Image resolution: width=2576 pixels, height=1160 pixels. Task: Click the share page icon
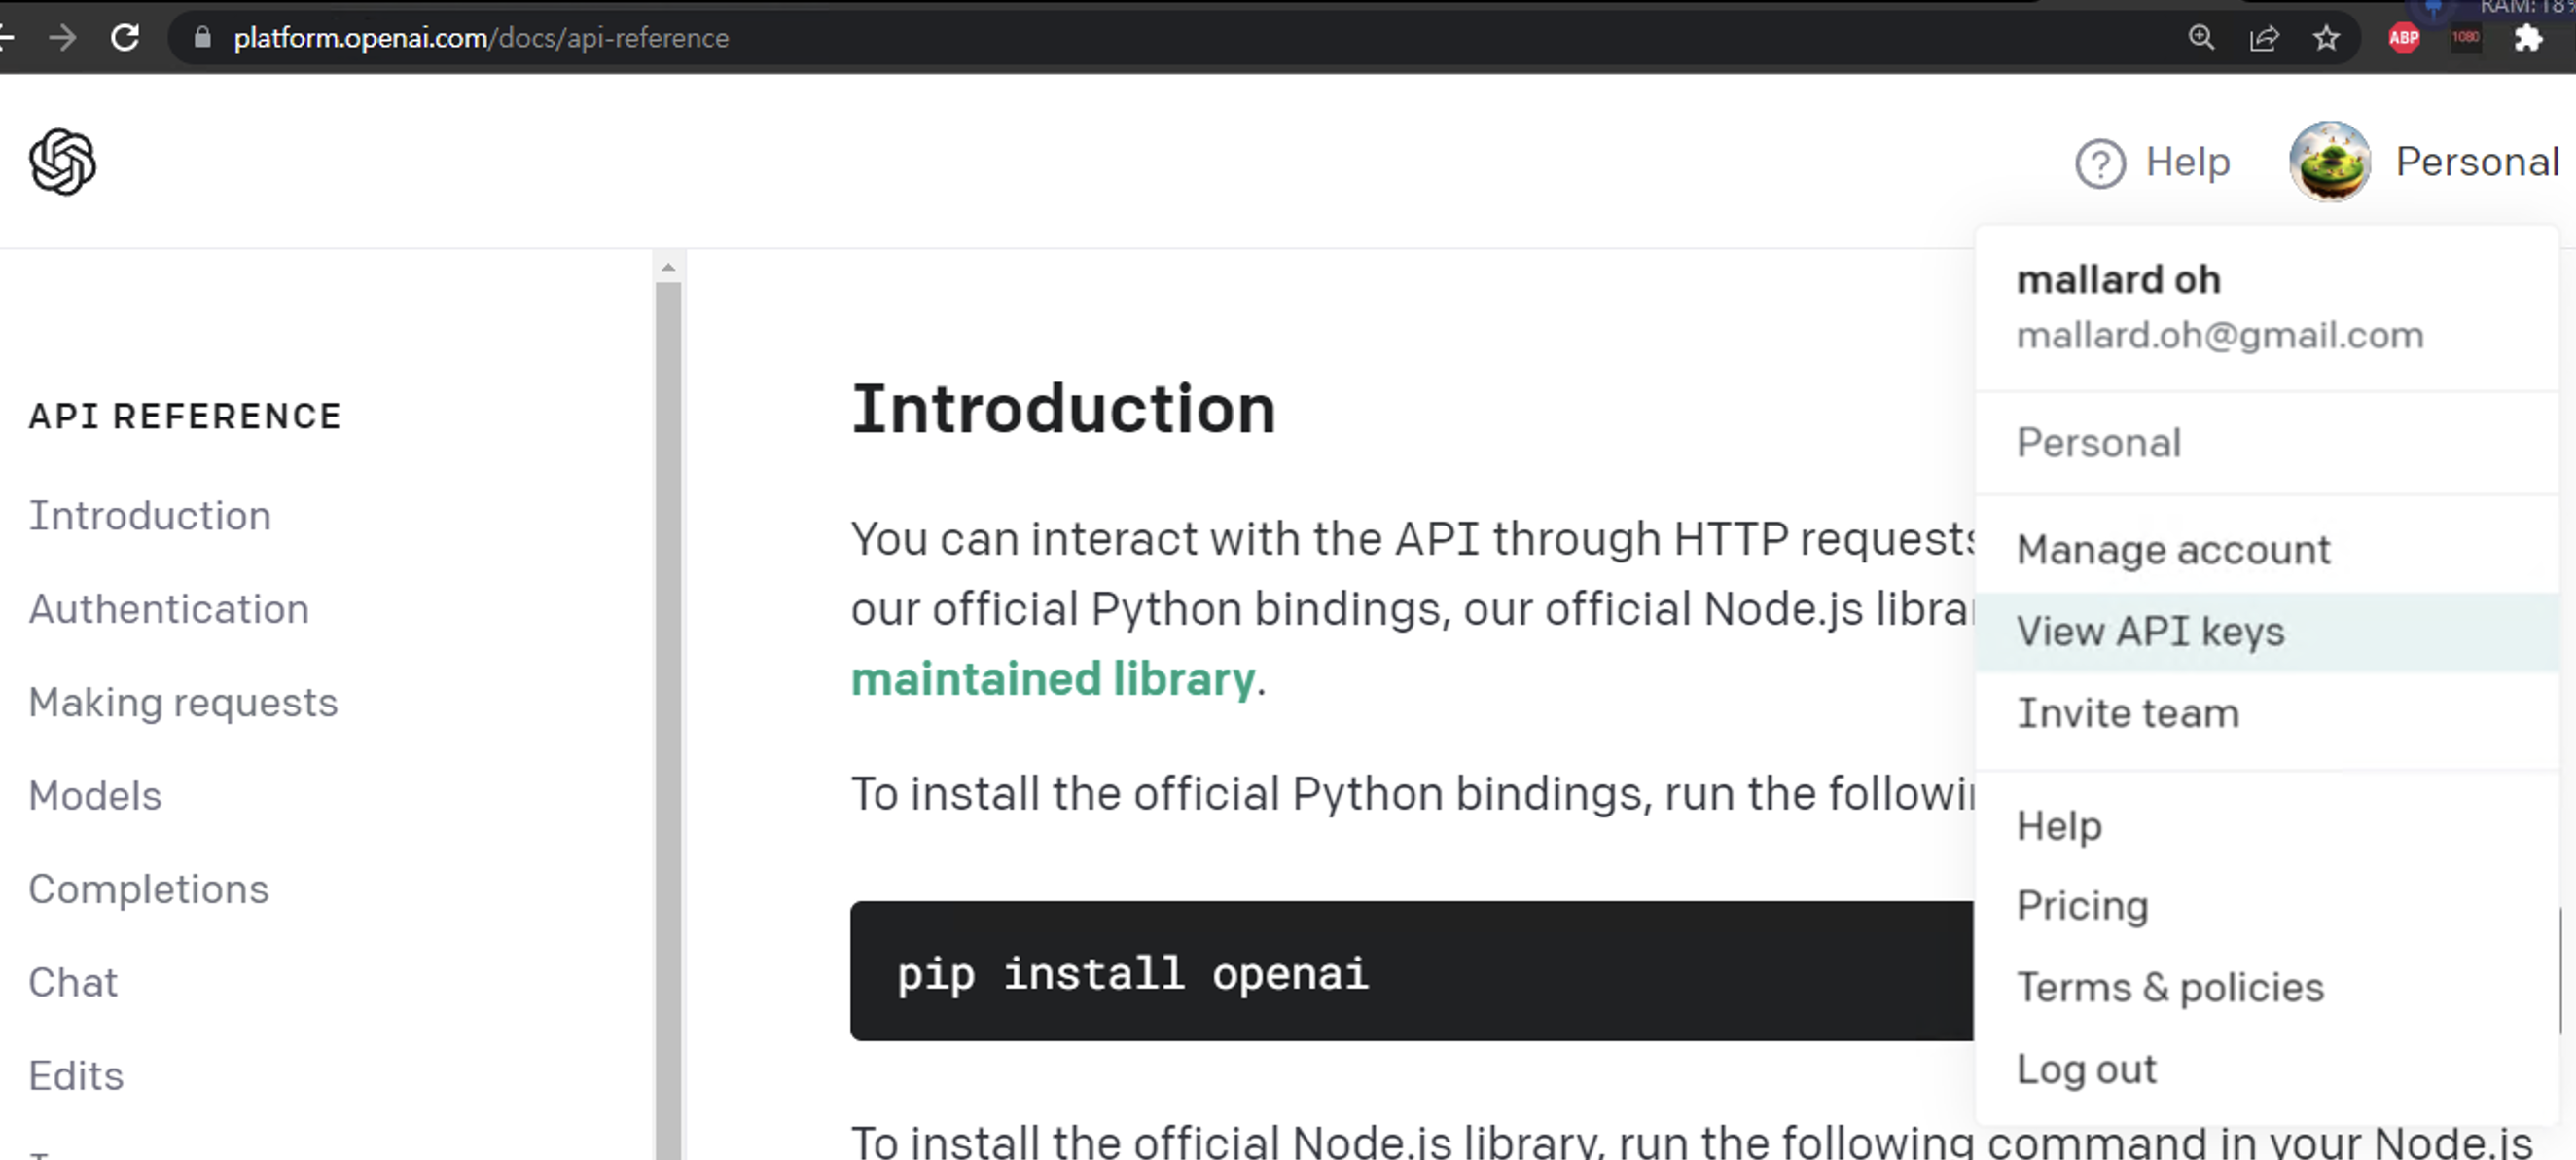click(x=2264, y=38)
